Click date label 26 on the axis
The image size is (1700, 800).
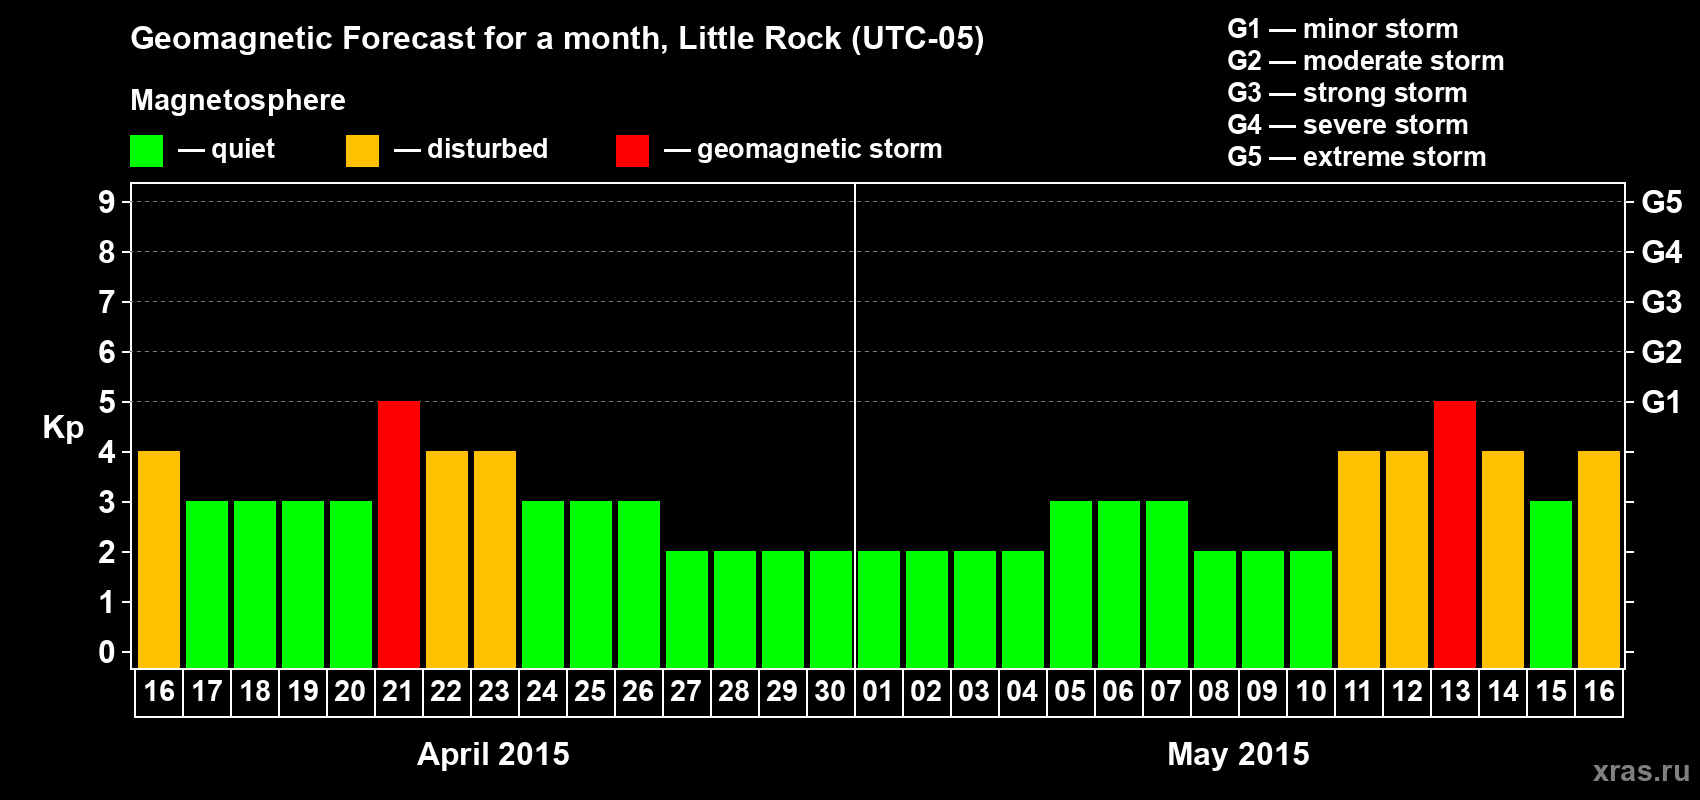(x=638, y=691)
